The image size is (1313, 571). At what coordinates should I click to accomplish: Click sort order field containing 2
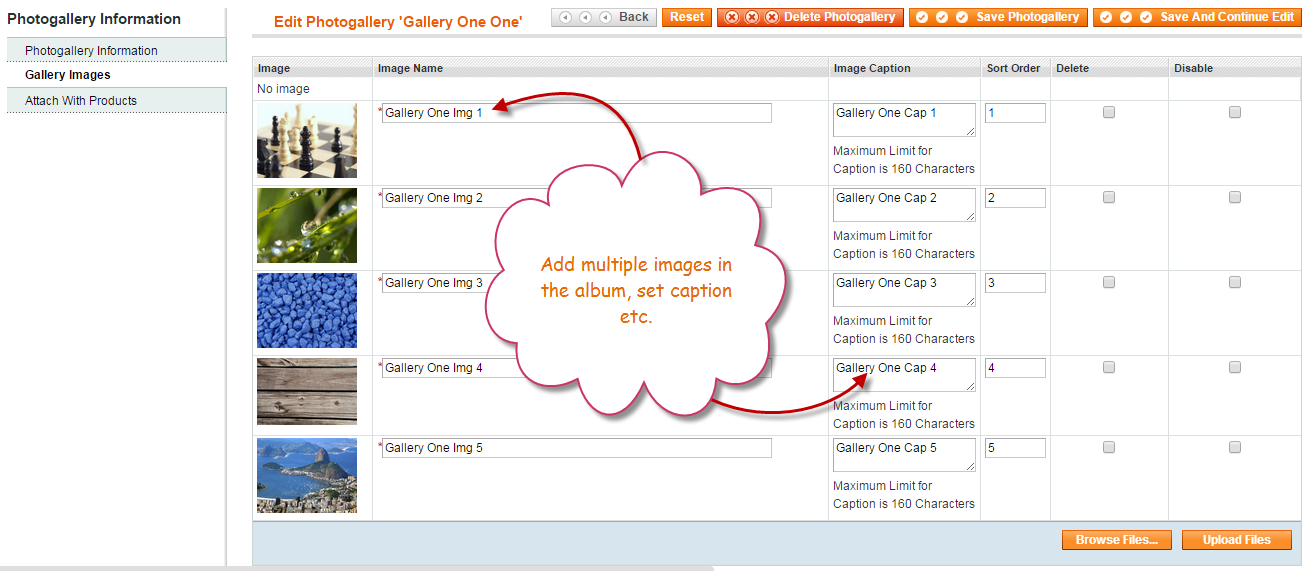(1015, 198)
